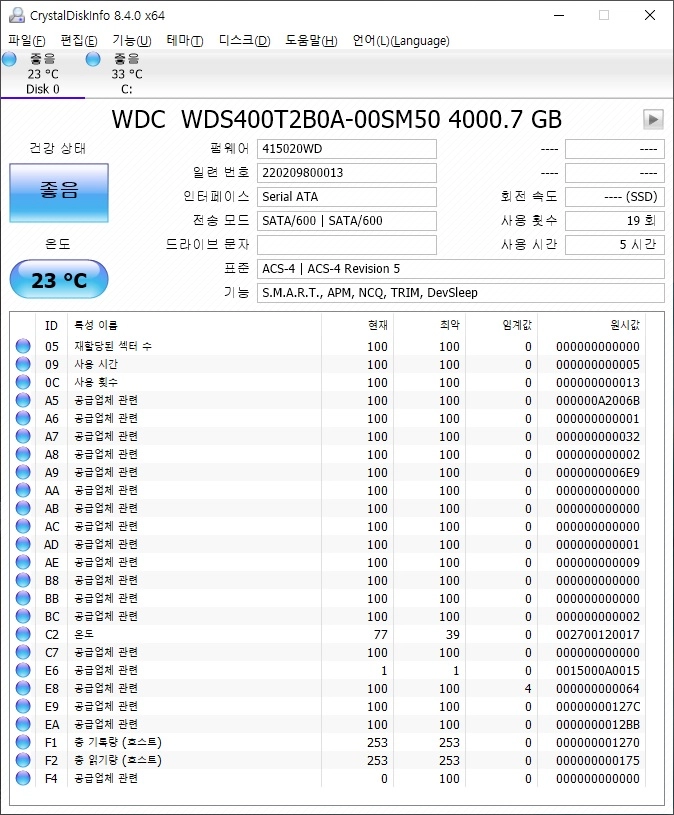The width and height of the screenshot is (674, 815).
Task: Click the status icon of row AB
Action: tap(23, 508)
